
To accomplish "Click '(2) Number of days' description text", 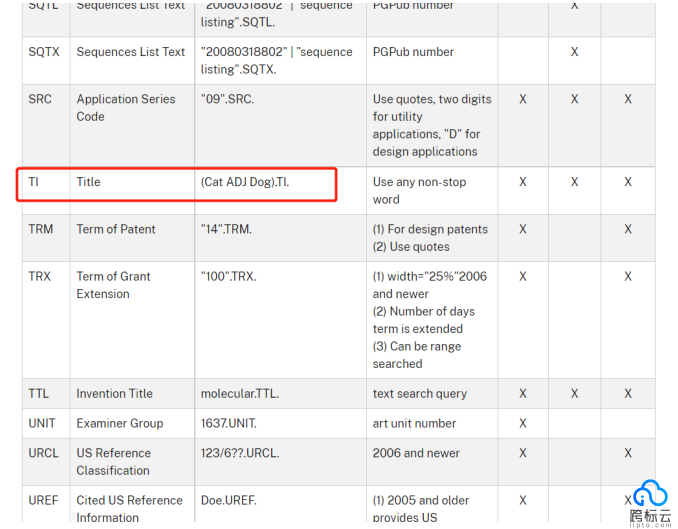I will [424, 311].
